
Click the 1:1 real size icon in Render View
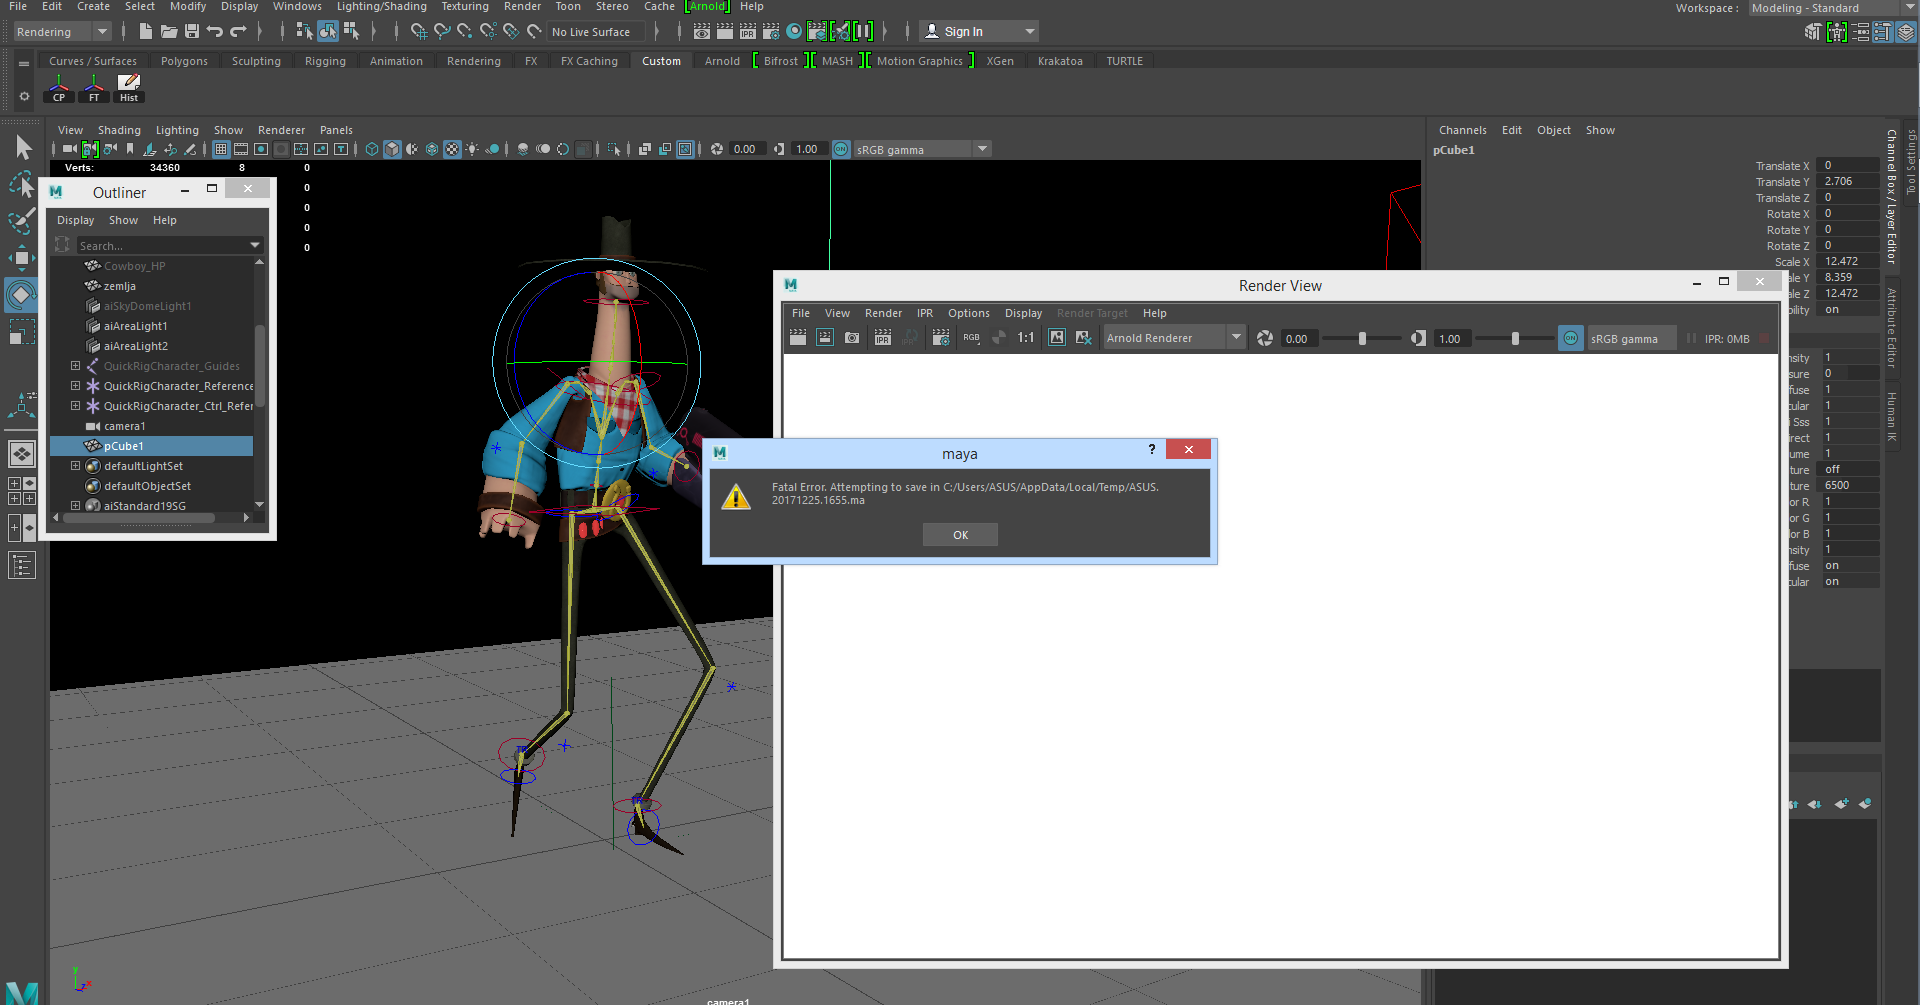click(x=1026, y=338)
